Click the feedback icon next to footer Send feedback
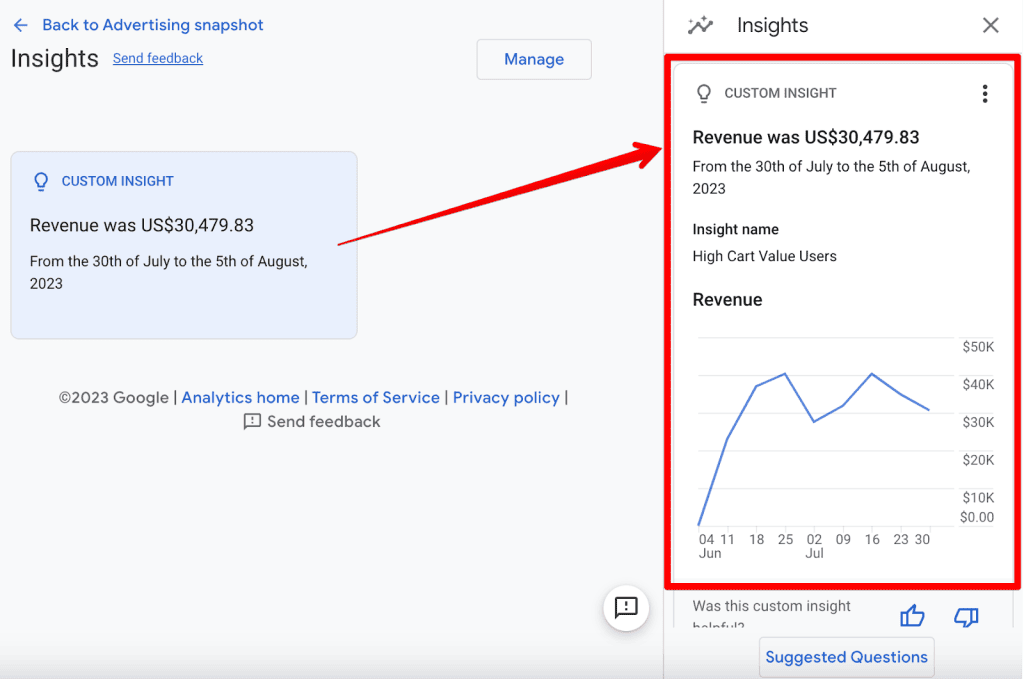1024x679 pixels. tap(252, 422)
